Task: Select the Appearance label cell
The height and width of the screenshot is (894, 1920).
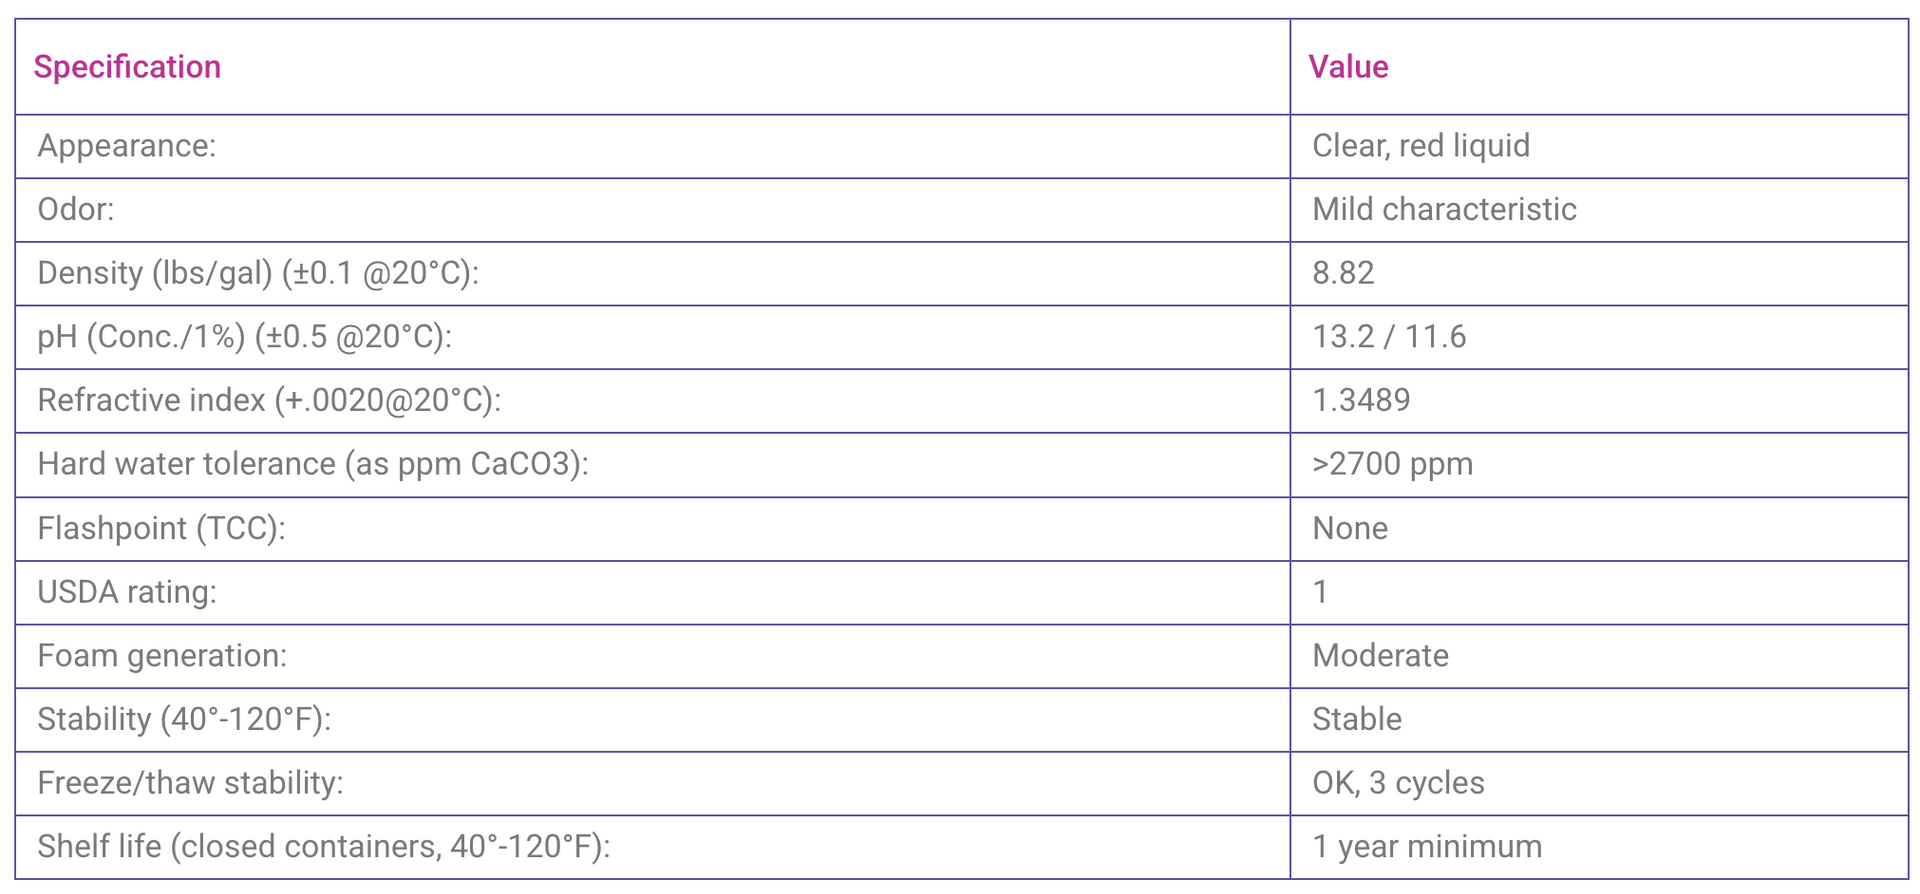Action: coord(127,146)
